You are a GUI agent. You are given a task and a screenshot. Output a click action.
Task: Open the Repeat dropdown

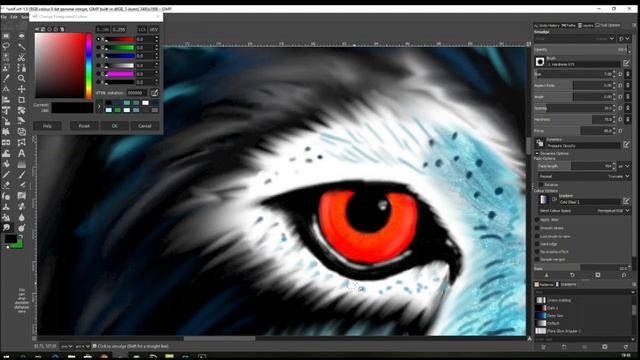point(584,176)
